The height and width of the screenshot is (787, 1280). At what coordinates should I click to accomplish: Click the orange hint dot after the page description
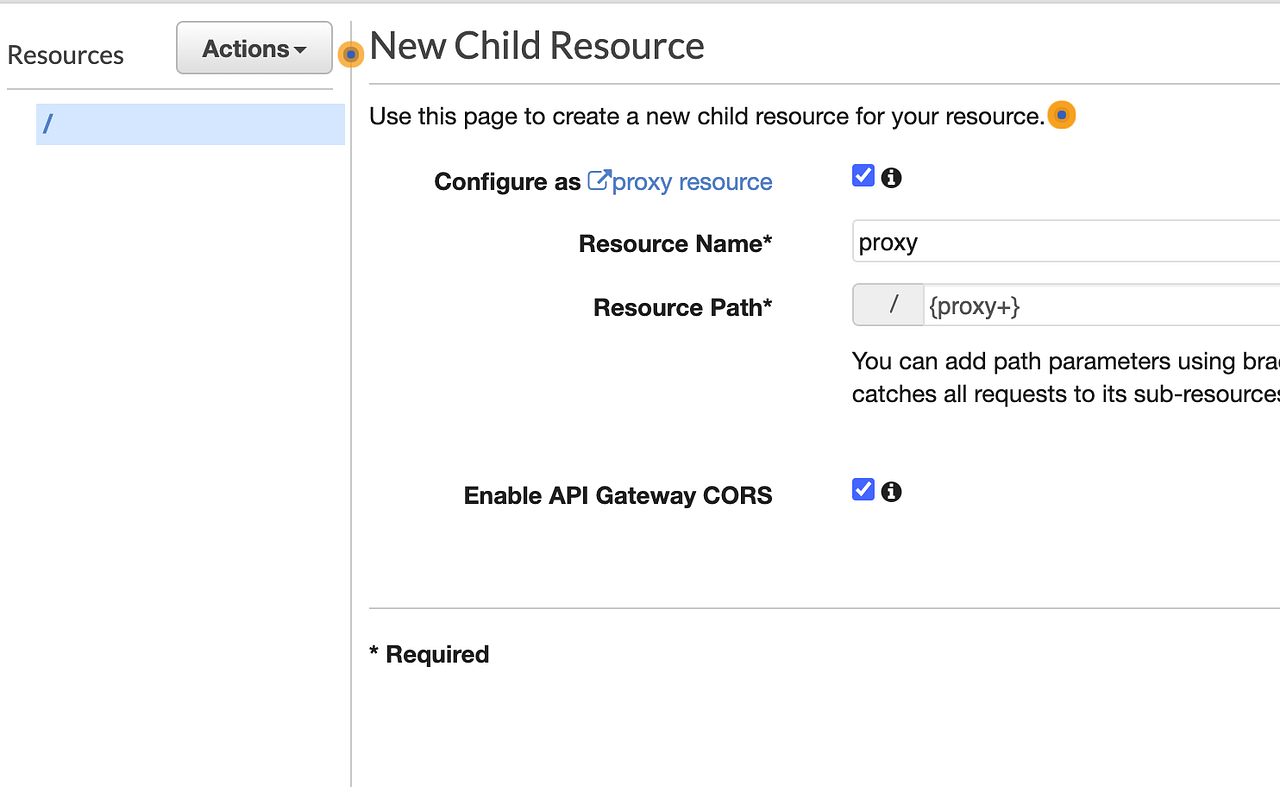click(1061, 116)
